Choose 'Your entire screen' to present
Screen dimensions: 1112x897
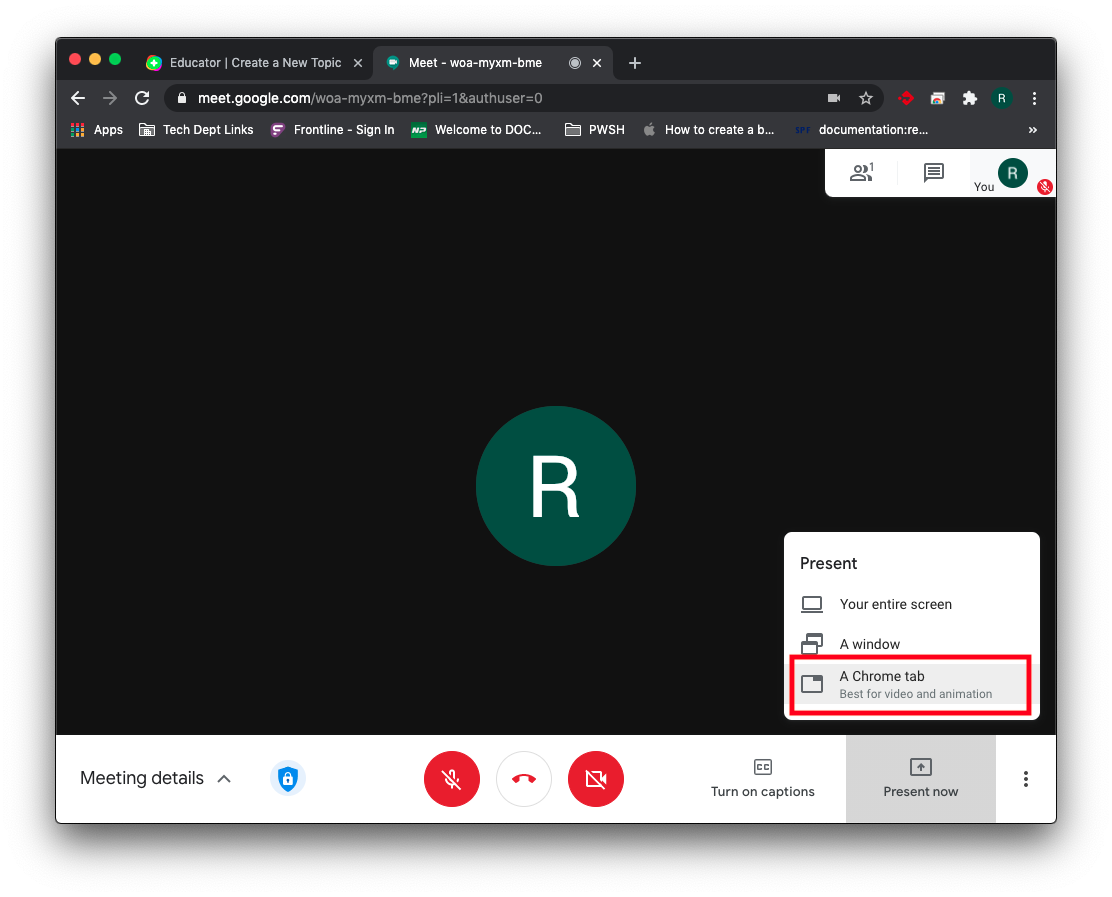(x=895, y=604)
